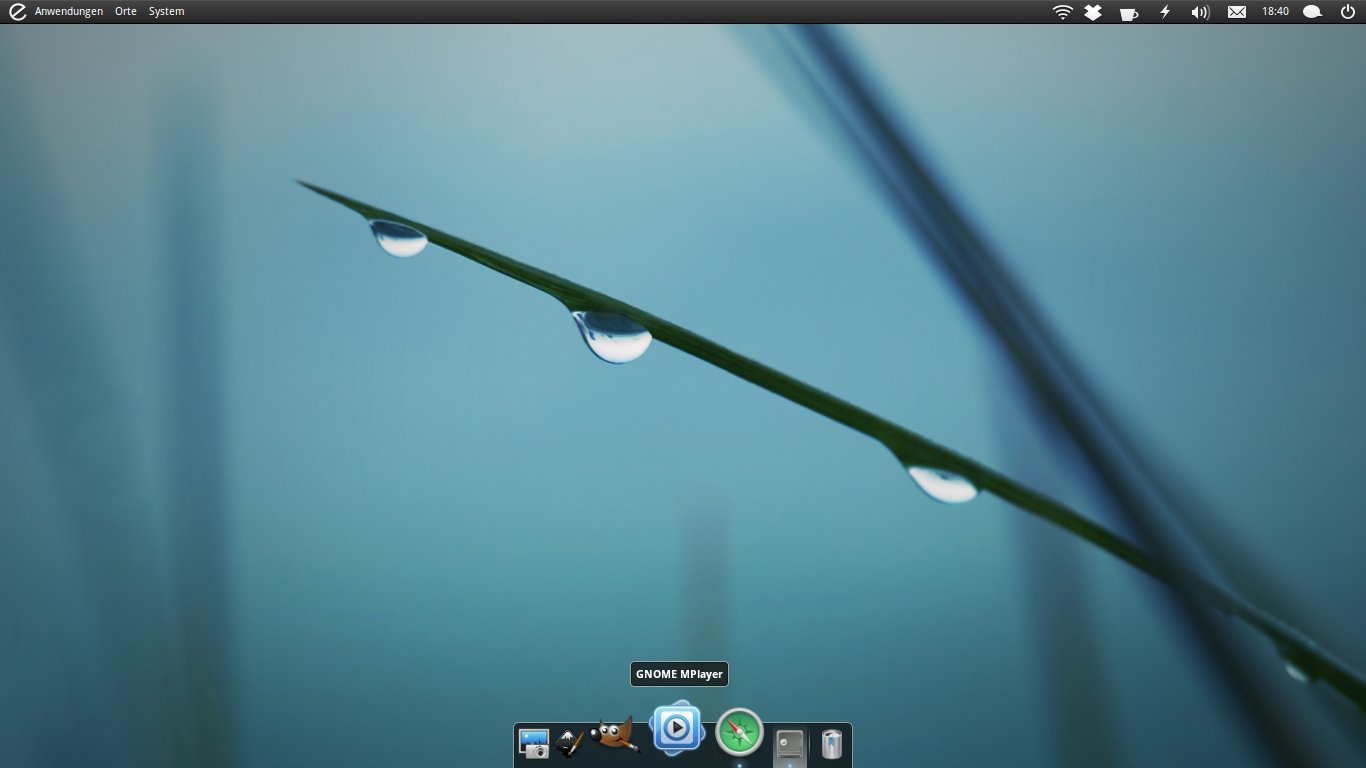Open the power lightning bolt indicator
This screenshot has width=1366, height=768.
coord(1165,12)
